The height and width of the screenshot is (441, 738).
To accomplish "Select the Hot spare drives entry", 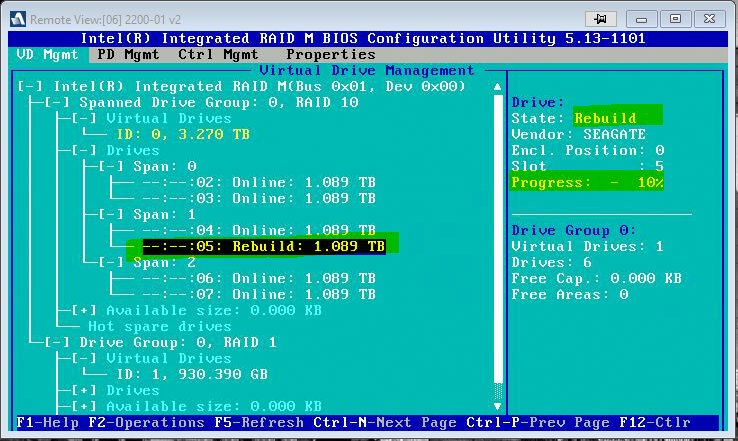I will [160, 327].
